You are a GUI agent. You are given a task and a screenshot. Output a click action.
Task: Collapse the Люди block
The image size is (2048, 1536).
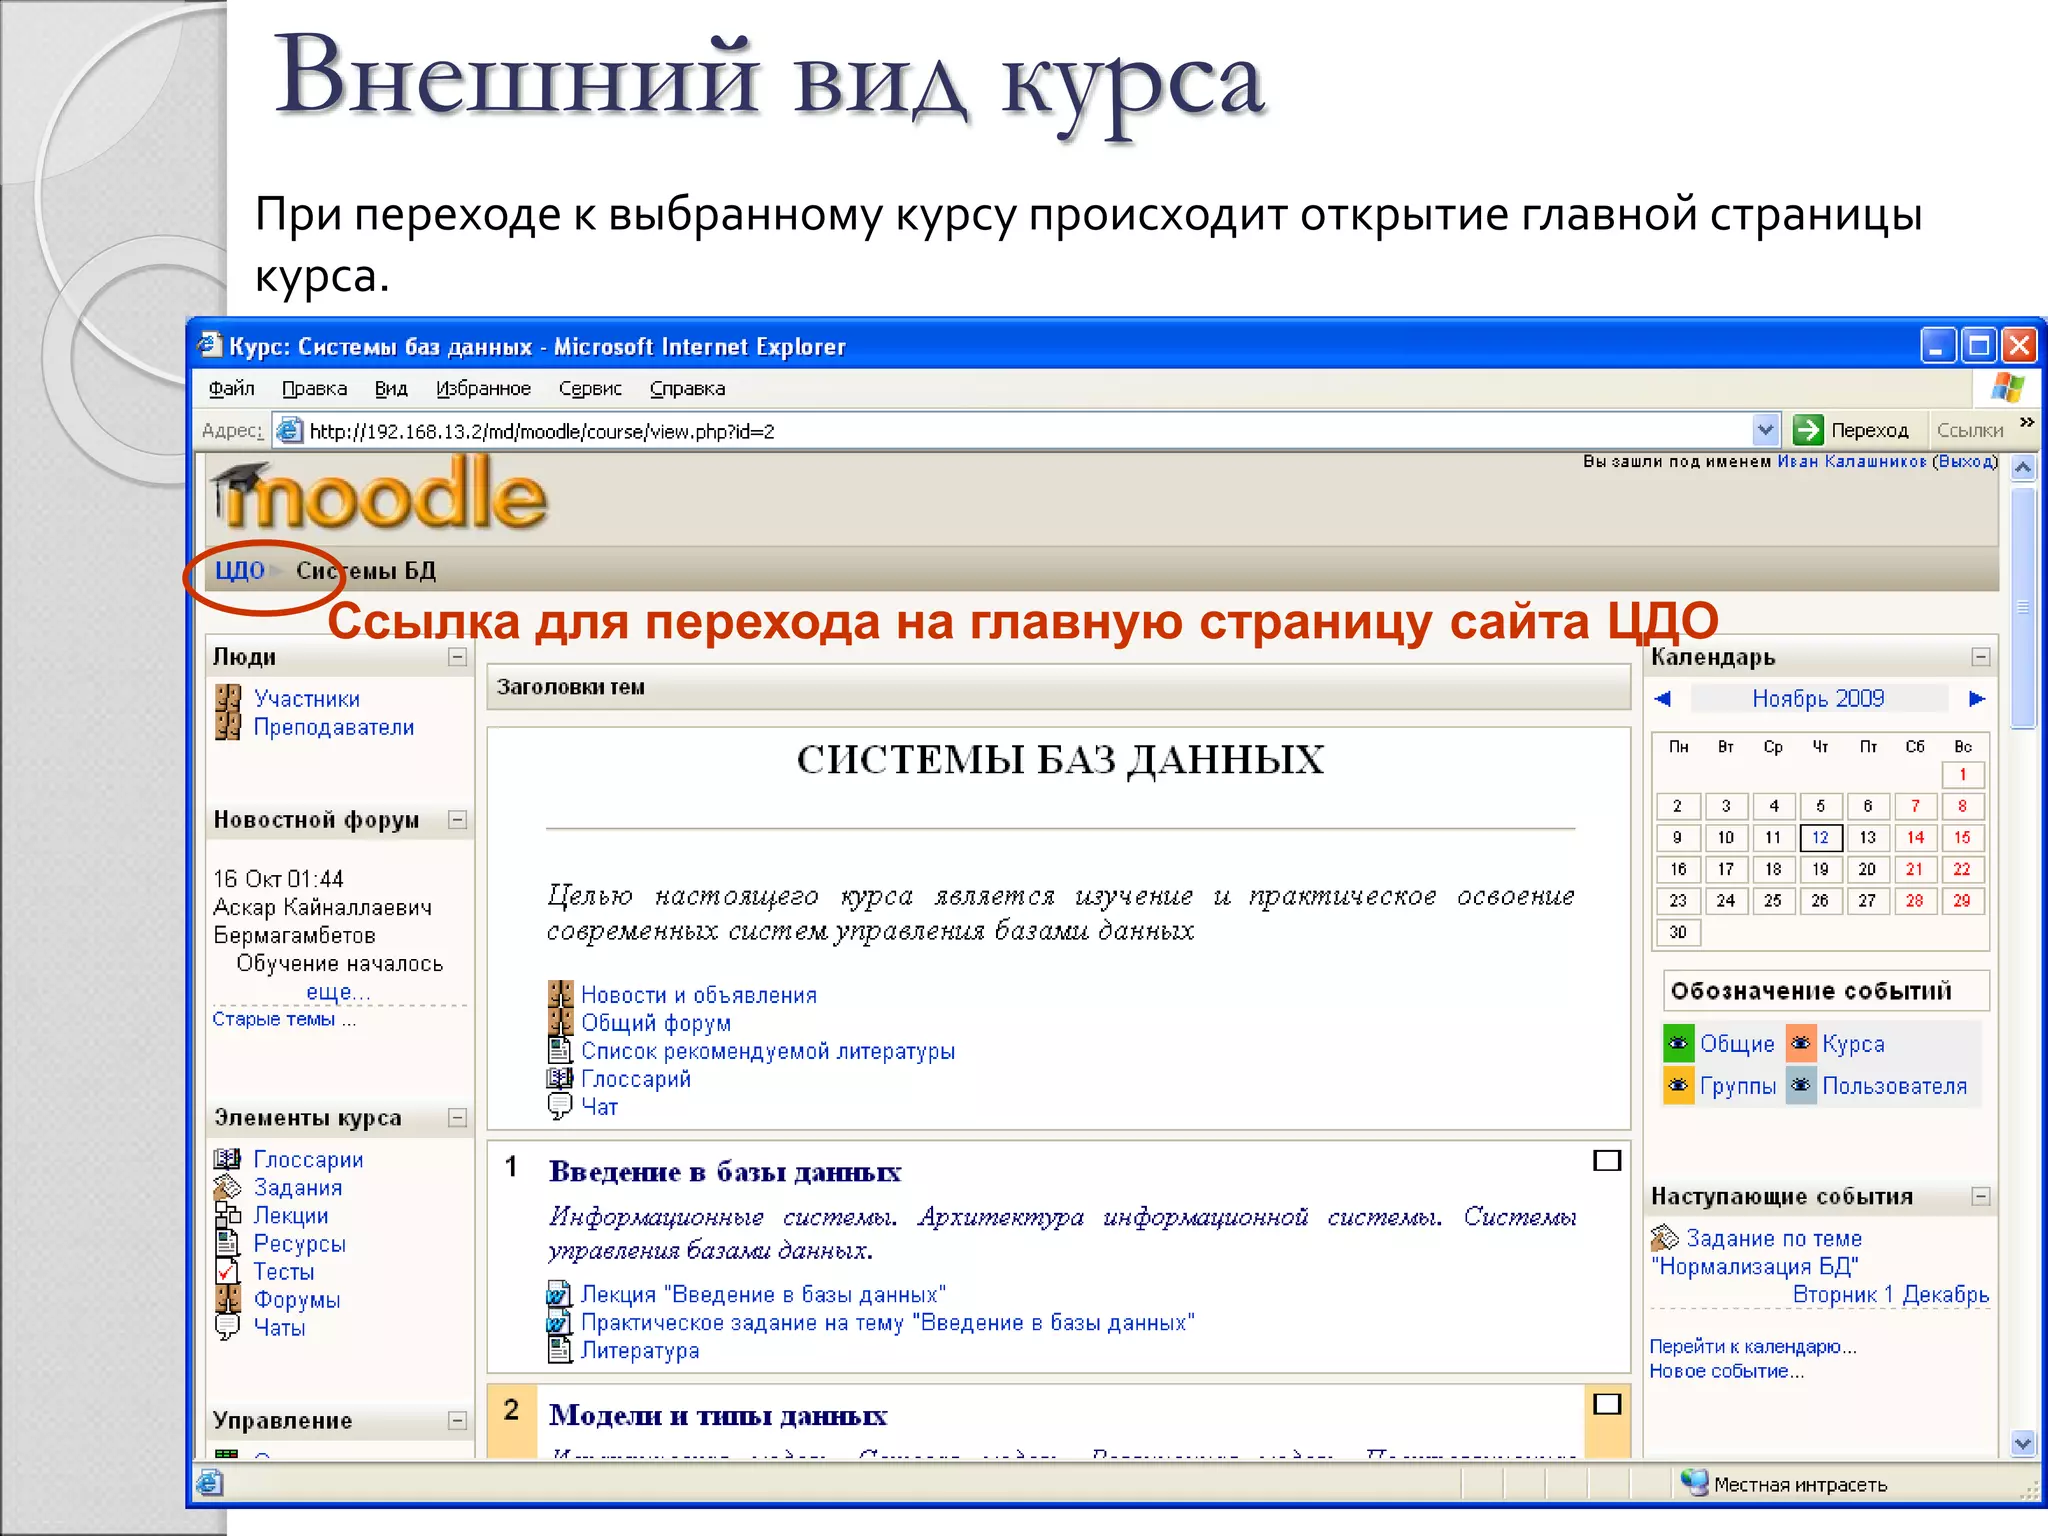[457, 657]
